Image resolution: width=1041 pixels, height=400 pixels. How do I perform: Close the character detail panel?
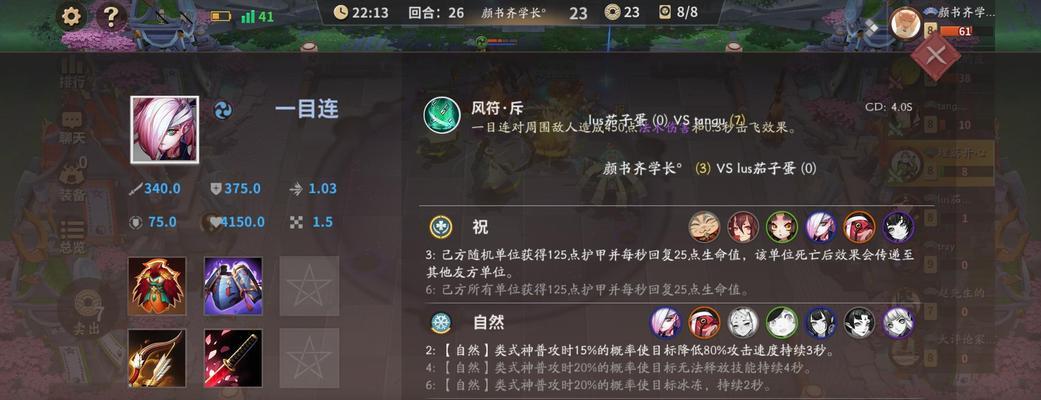pyautogui.click(x=935, y=56)
